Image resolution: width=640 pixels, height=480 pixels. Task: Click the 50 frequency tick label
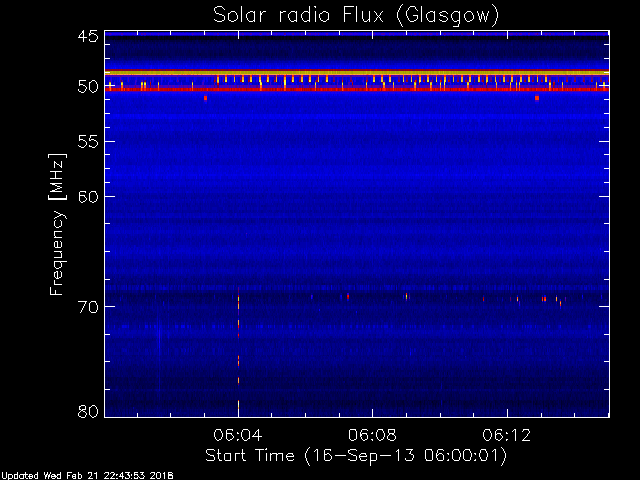click(x=88, y=87)
